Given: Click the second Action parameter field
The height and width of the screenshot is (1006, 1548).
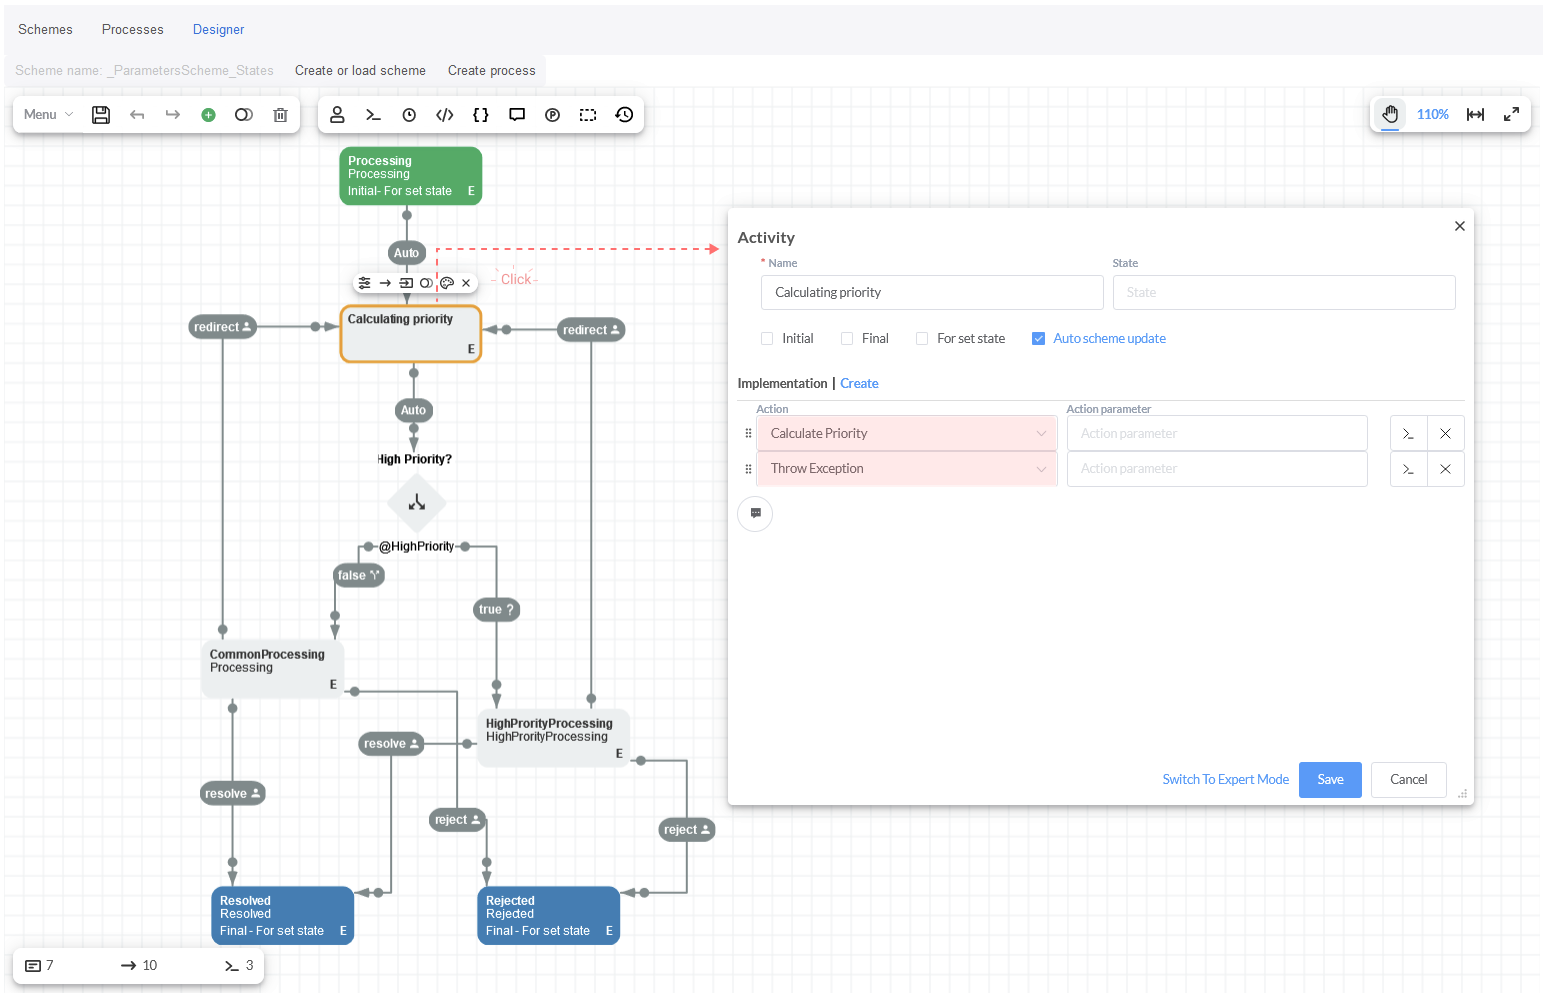Looking at the screenshot, I should (x=1217, y=469).
